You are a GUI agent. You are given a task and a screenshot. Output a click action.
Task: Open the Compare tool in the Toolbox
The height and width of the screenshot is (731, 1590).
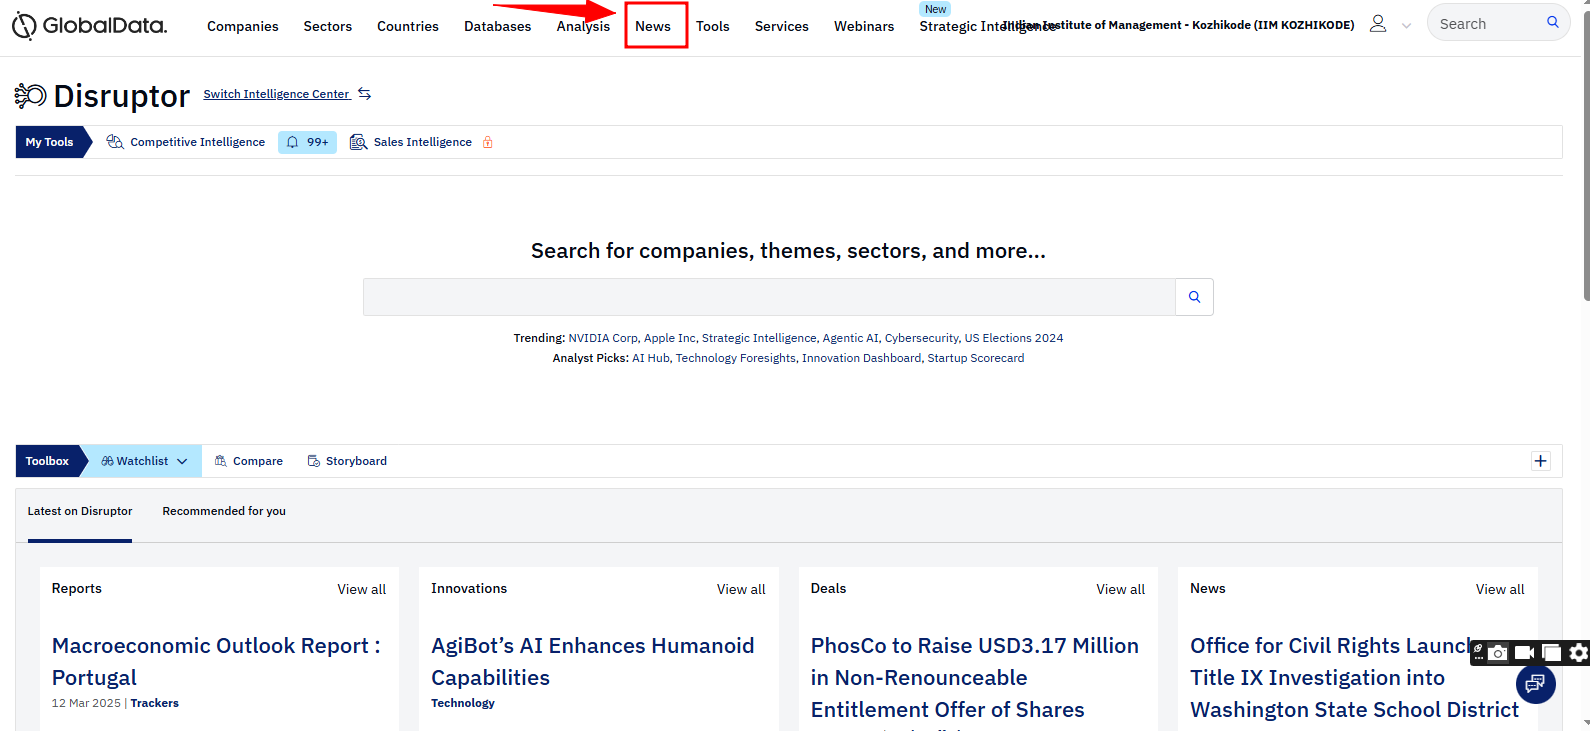click(x=249, y=461)
